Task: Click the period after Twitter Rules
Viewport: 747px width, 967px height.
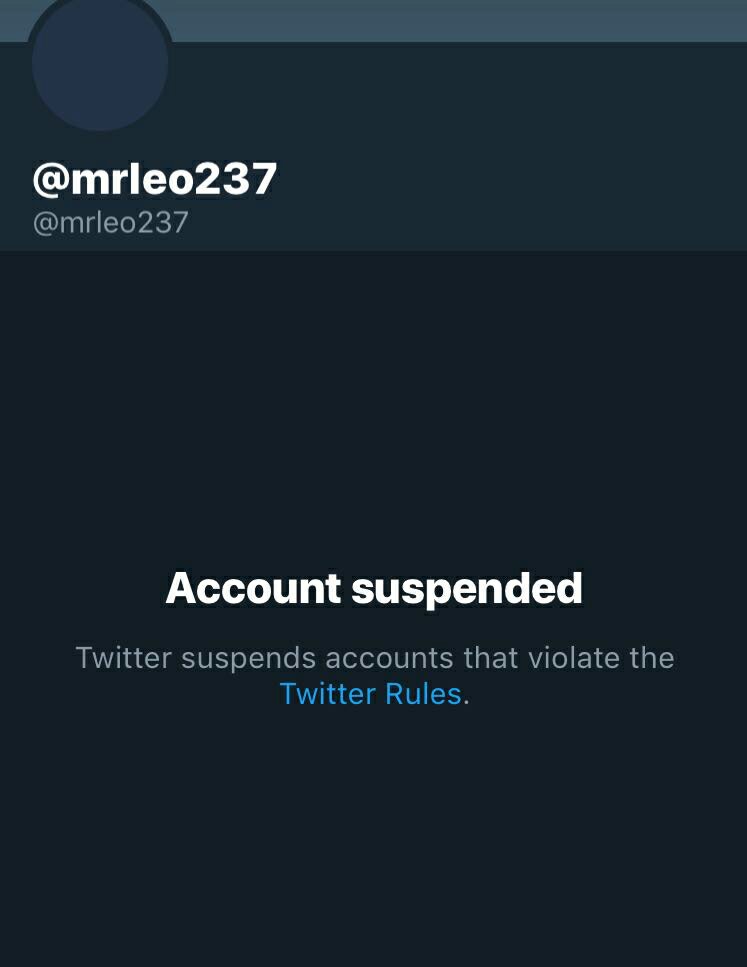Action: 466,696
